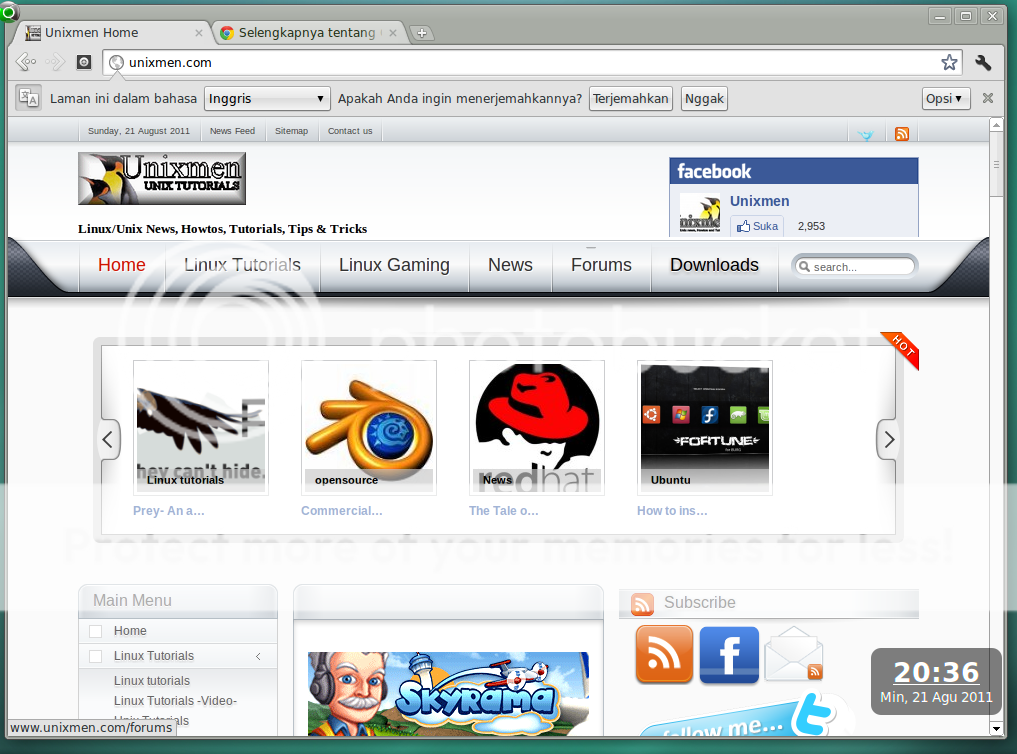Click the Terjemahkan translate button
1017x754 pixels.
point(630,99)
